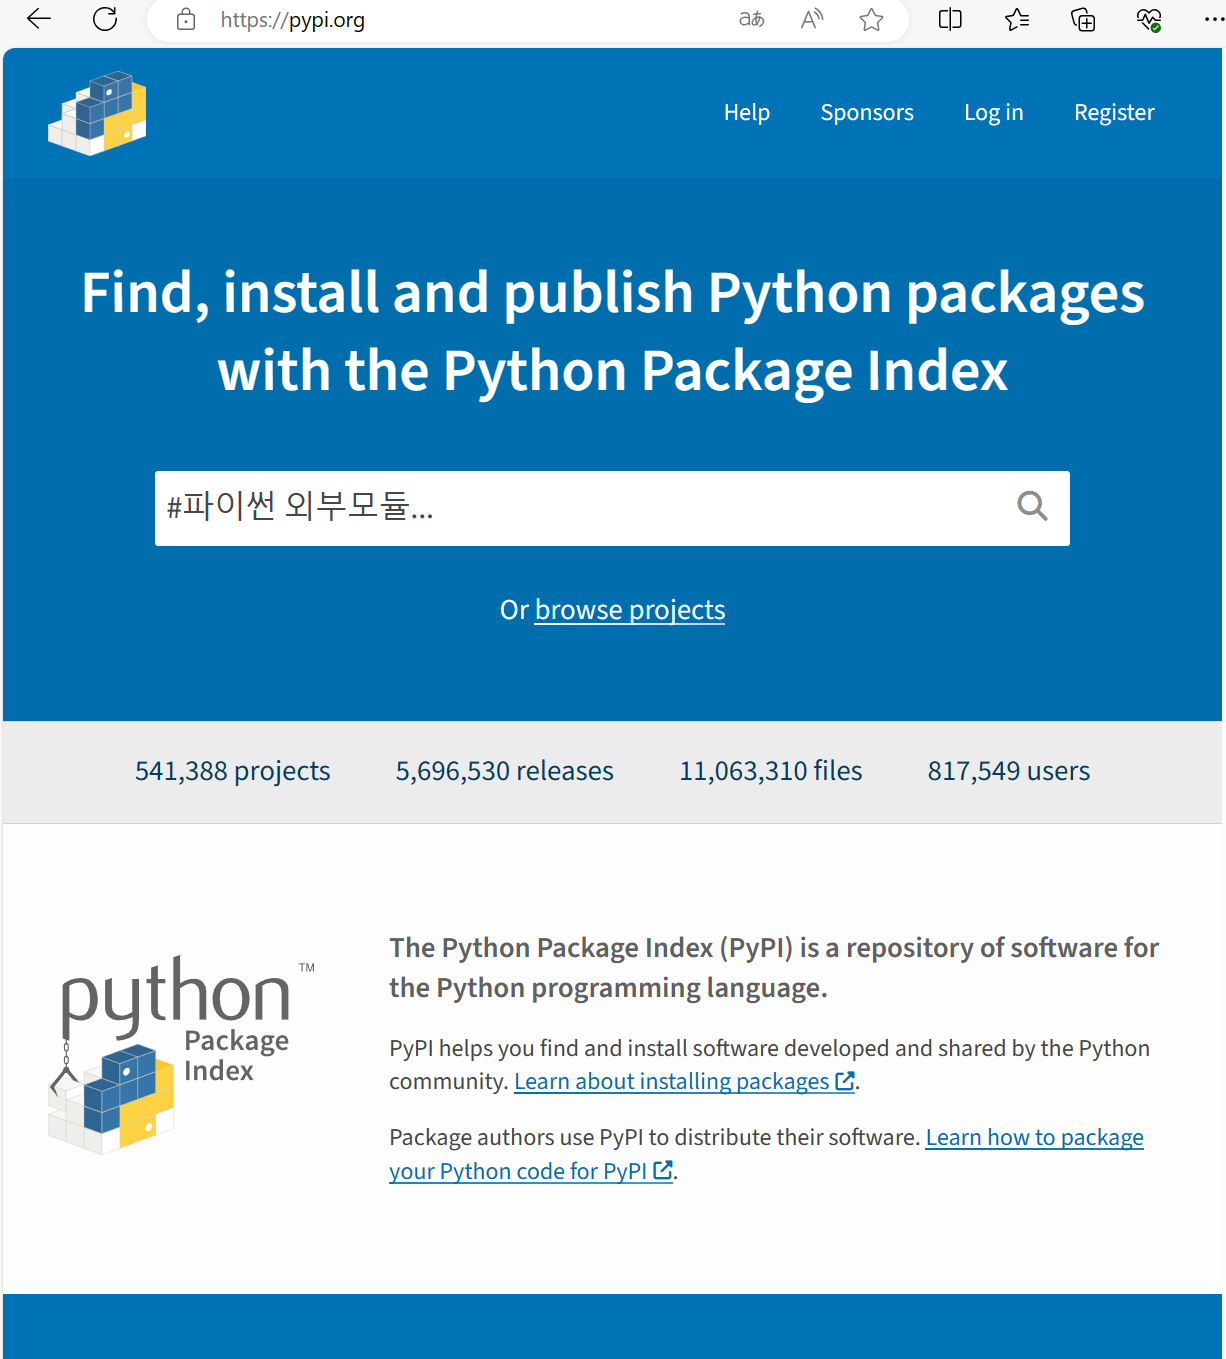
Task: Select the 5,696,530 releases statistic
Action: pyautogui.click(x=504, y=771)
